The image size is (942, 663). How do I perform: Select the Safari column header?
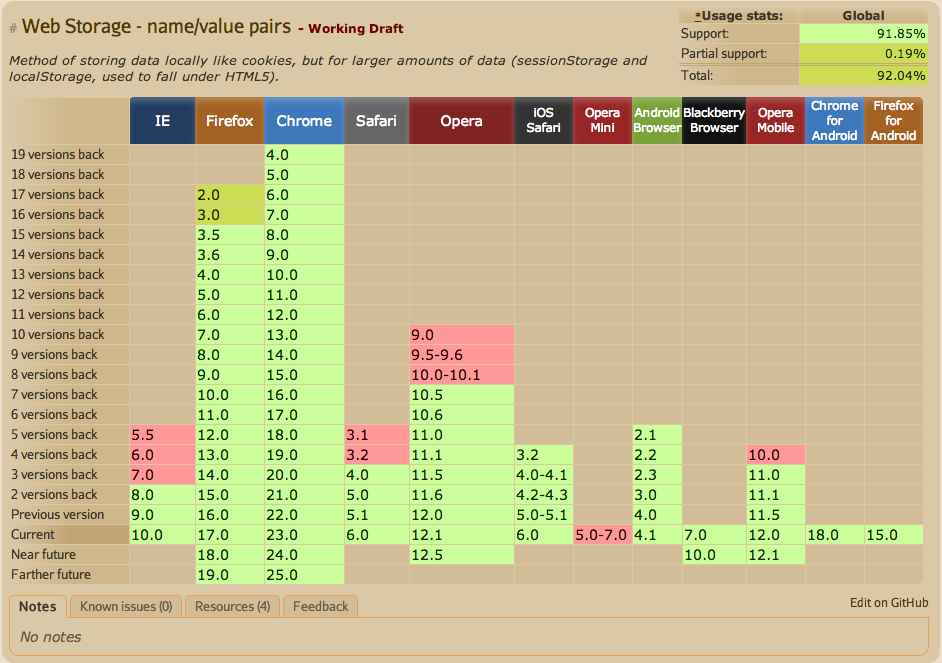(376, 121)
